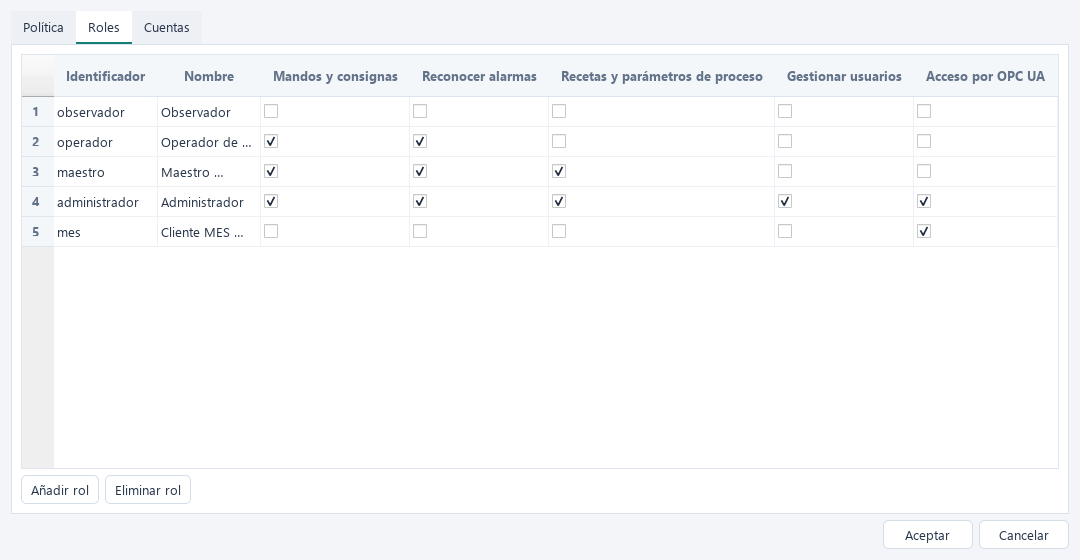The image size is (1080, 560).
Task: Enable Recetas y parámetros for observador
Action: pos(559,112)
